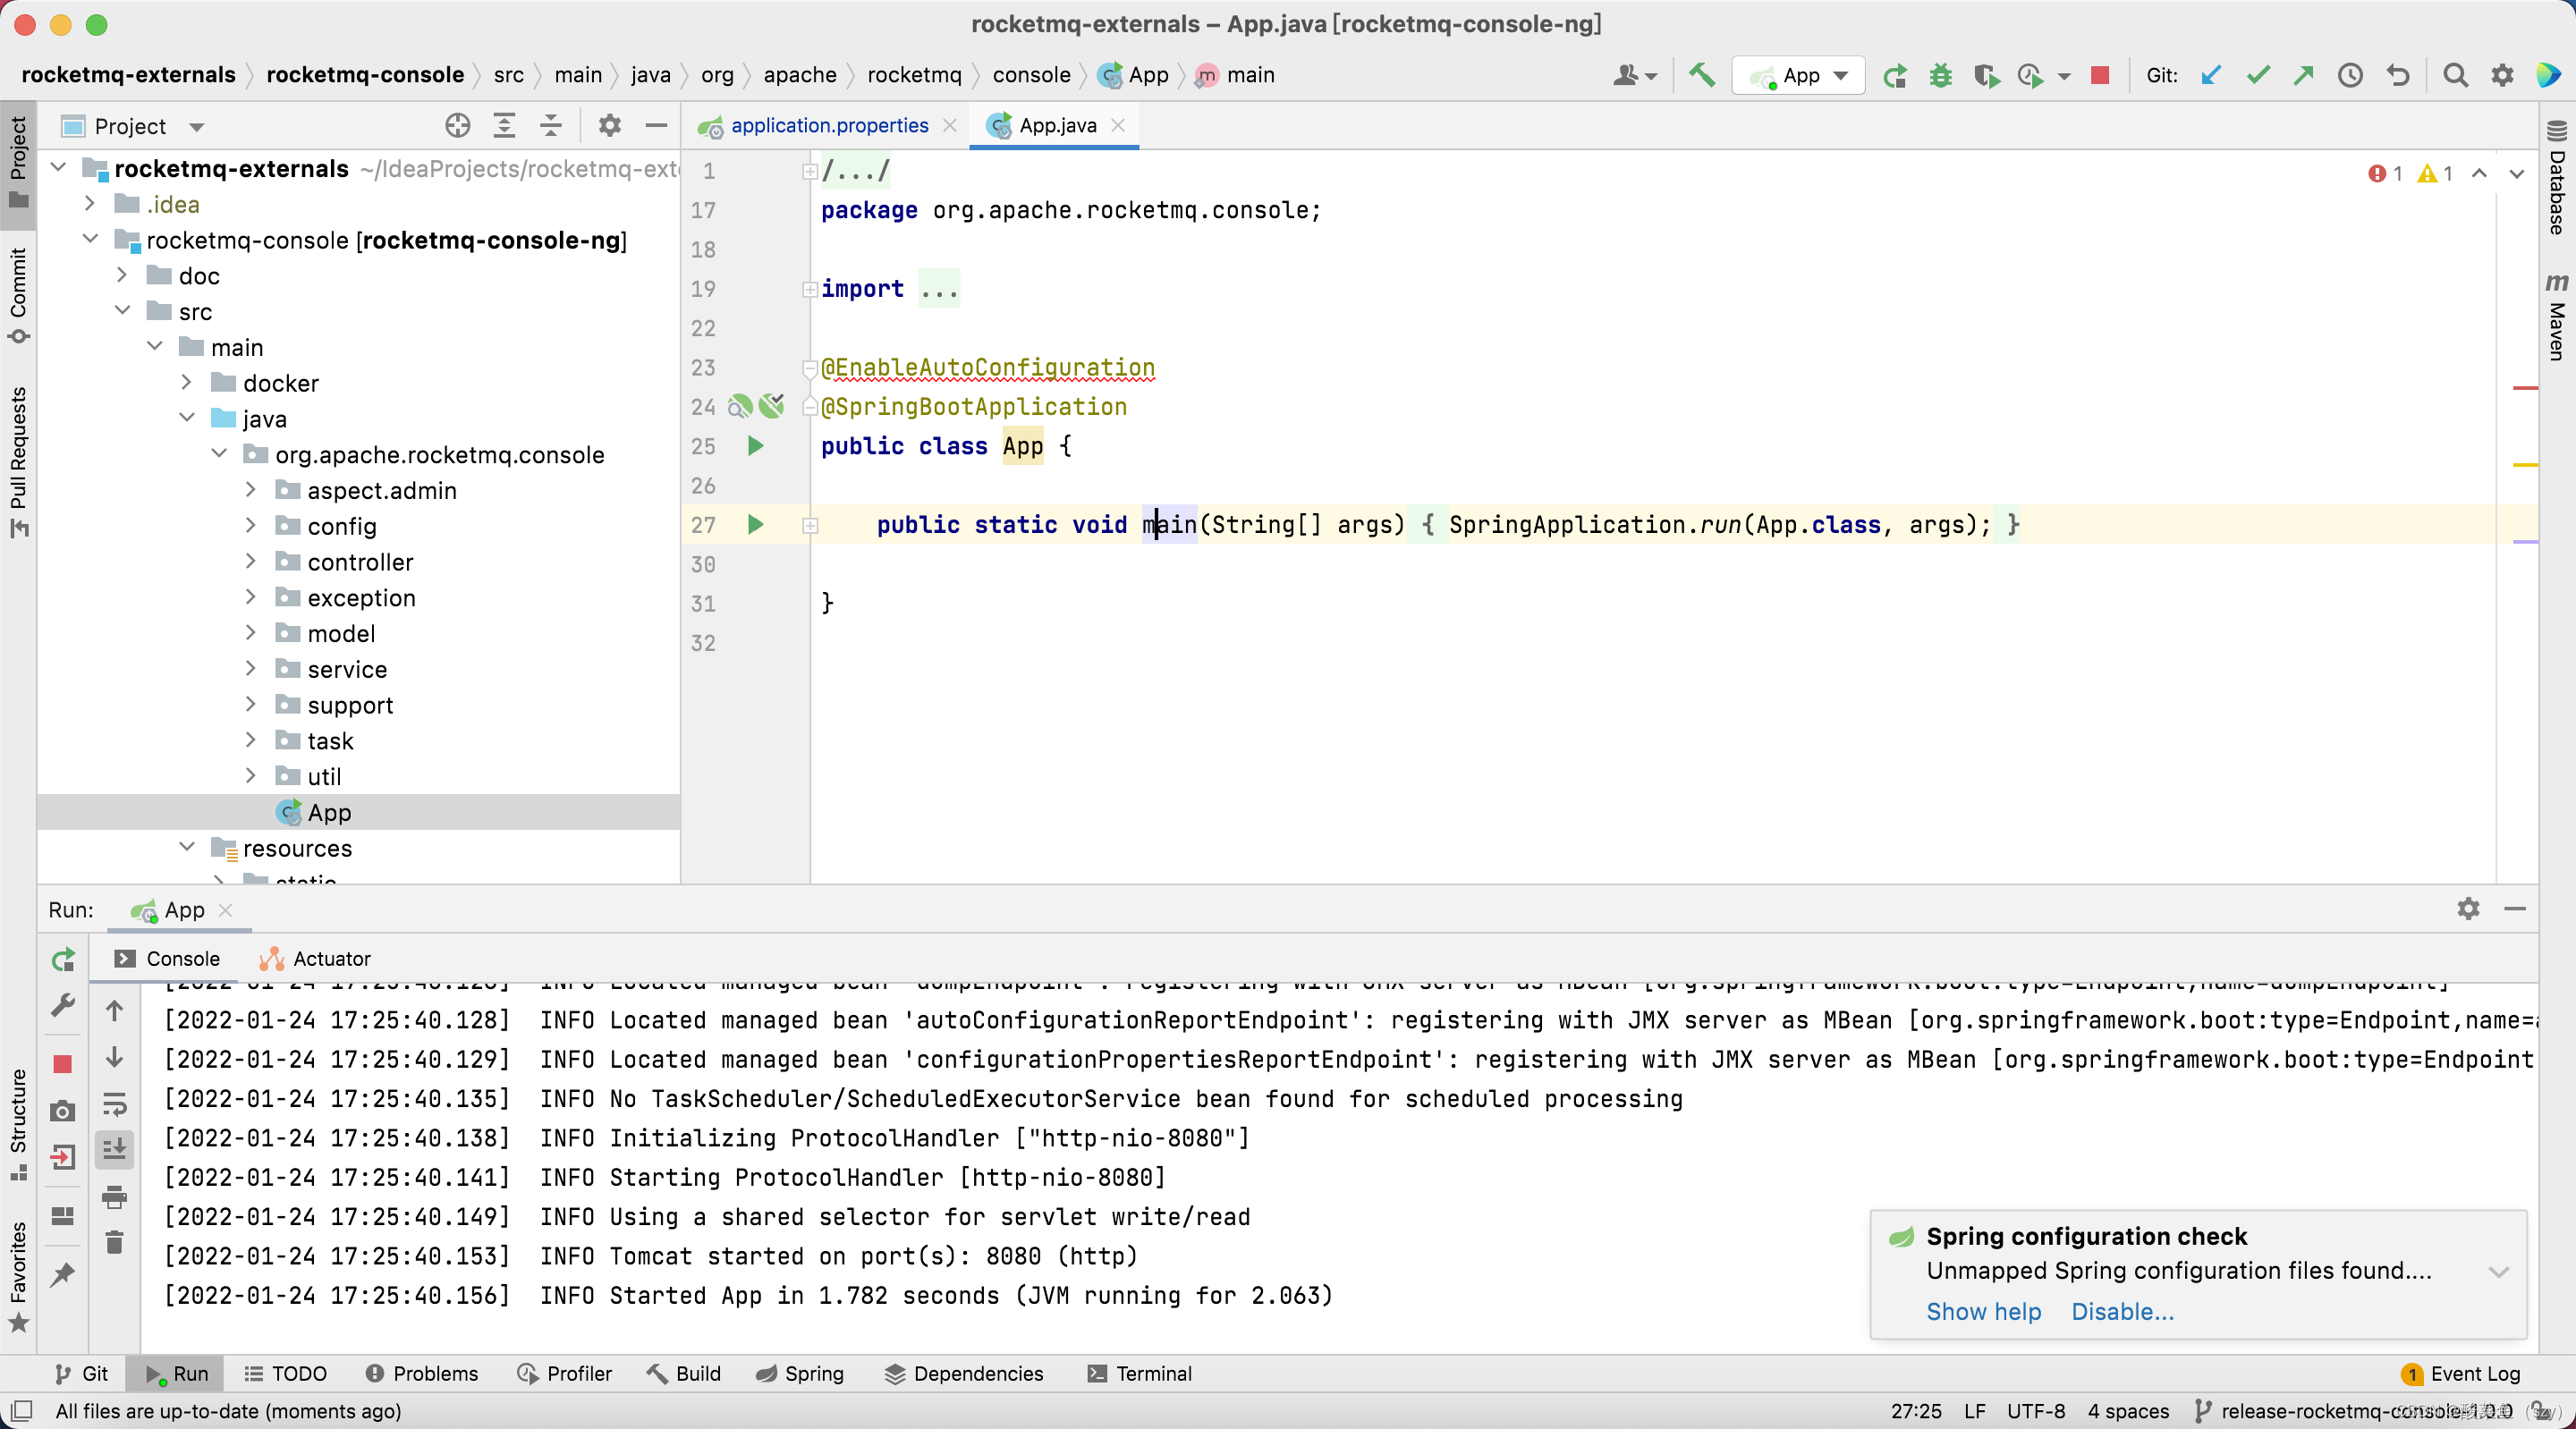
Task: Click the run gutter arrow beside the main method
Action: coord(755,524)
